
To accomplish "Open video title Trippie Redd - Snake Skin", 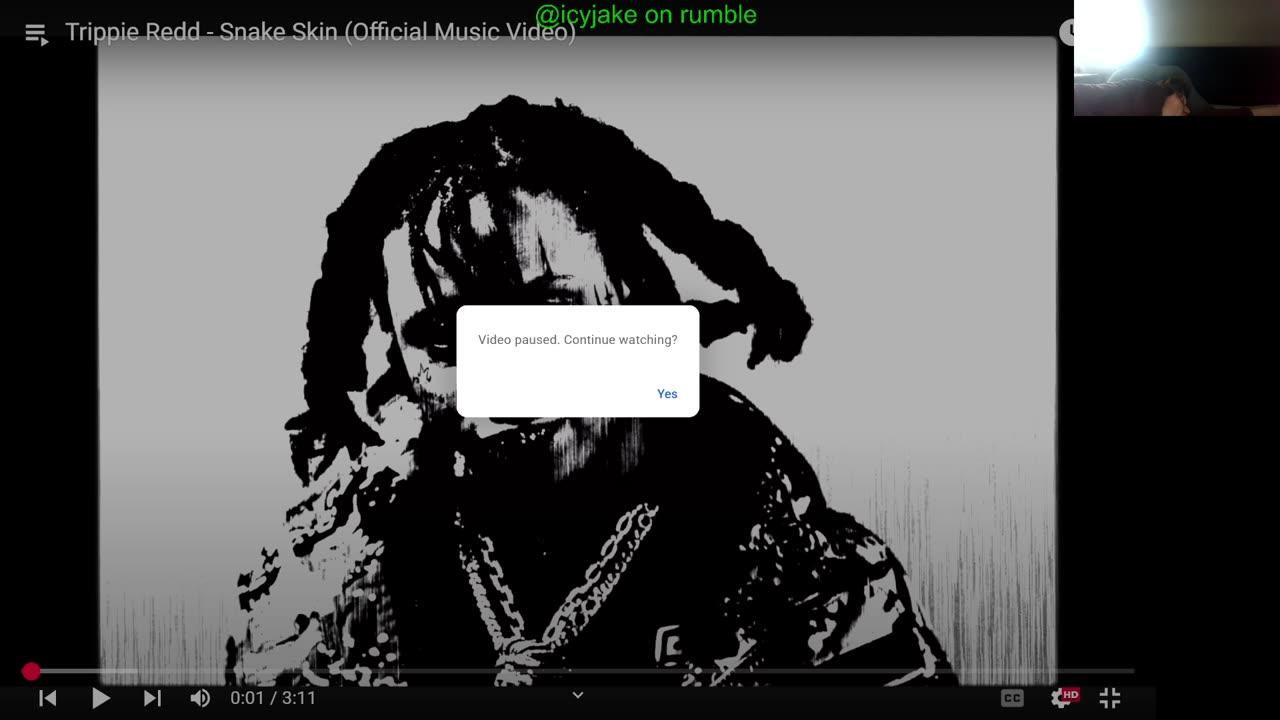I will tap(320, 33).
